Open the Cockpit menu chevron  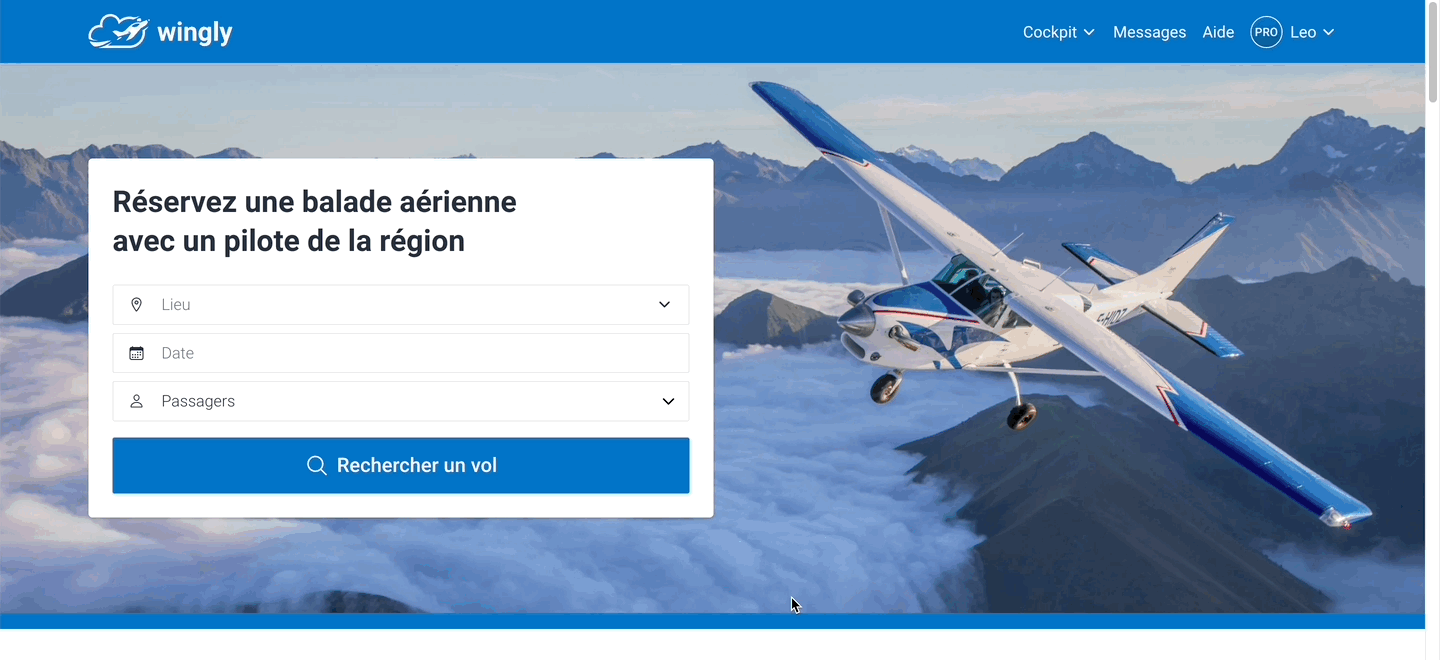pyautogui.click(x=1089, y=32)
